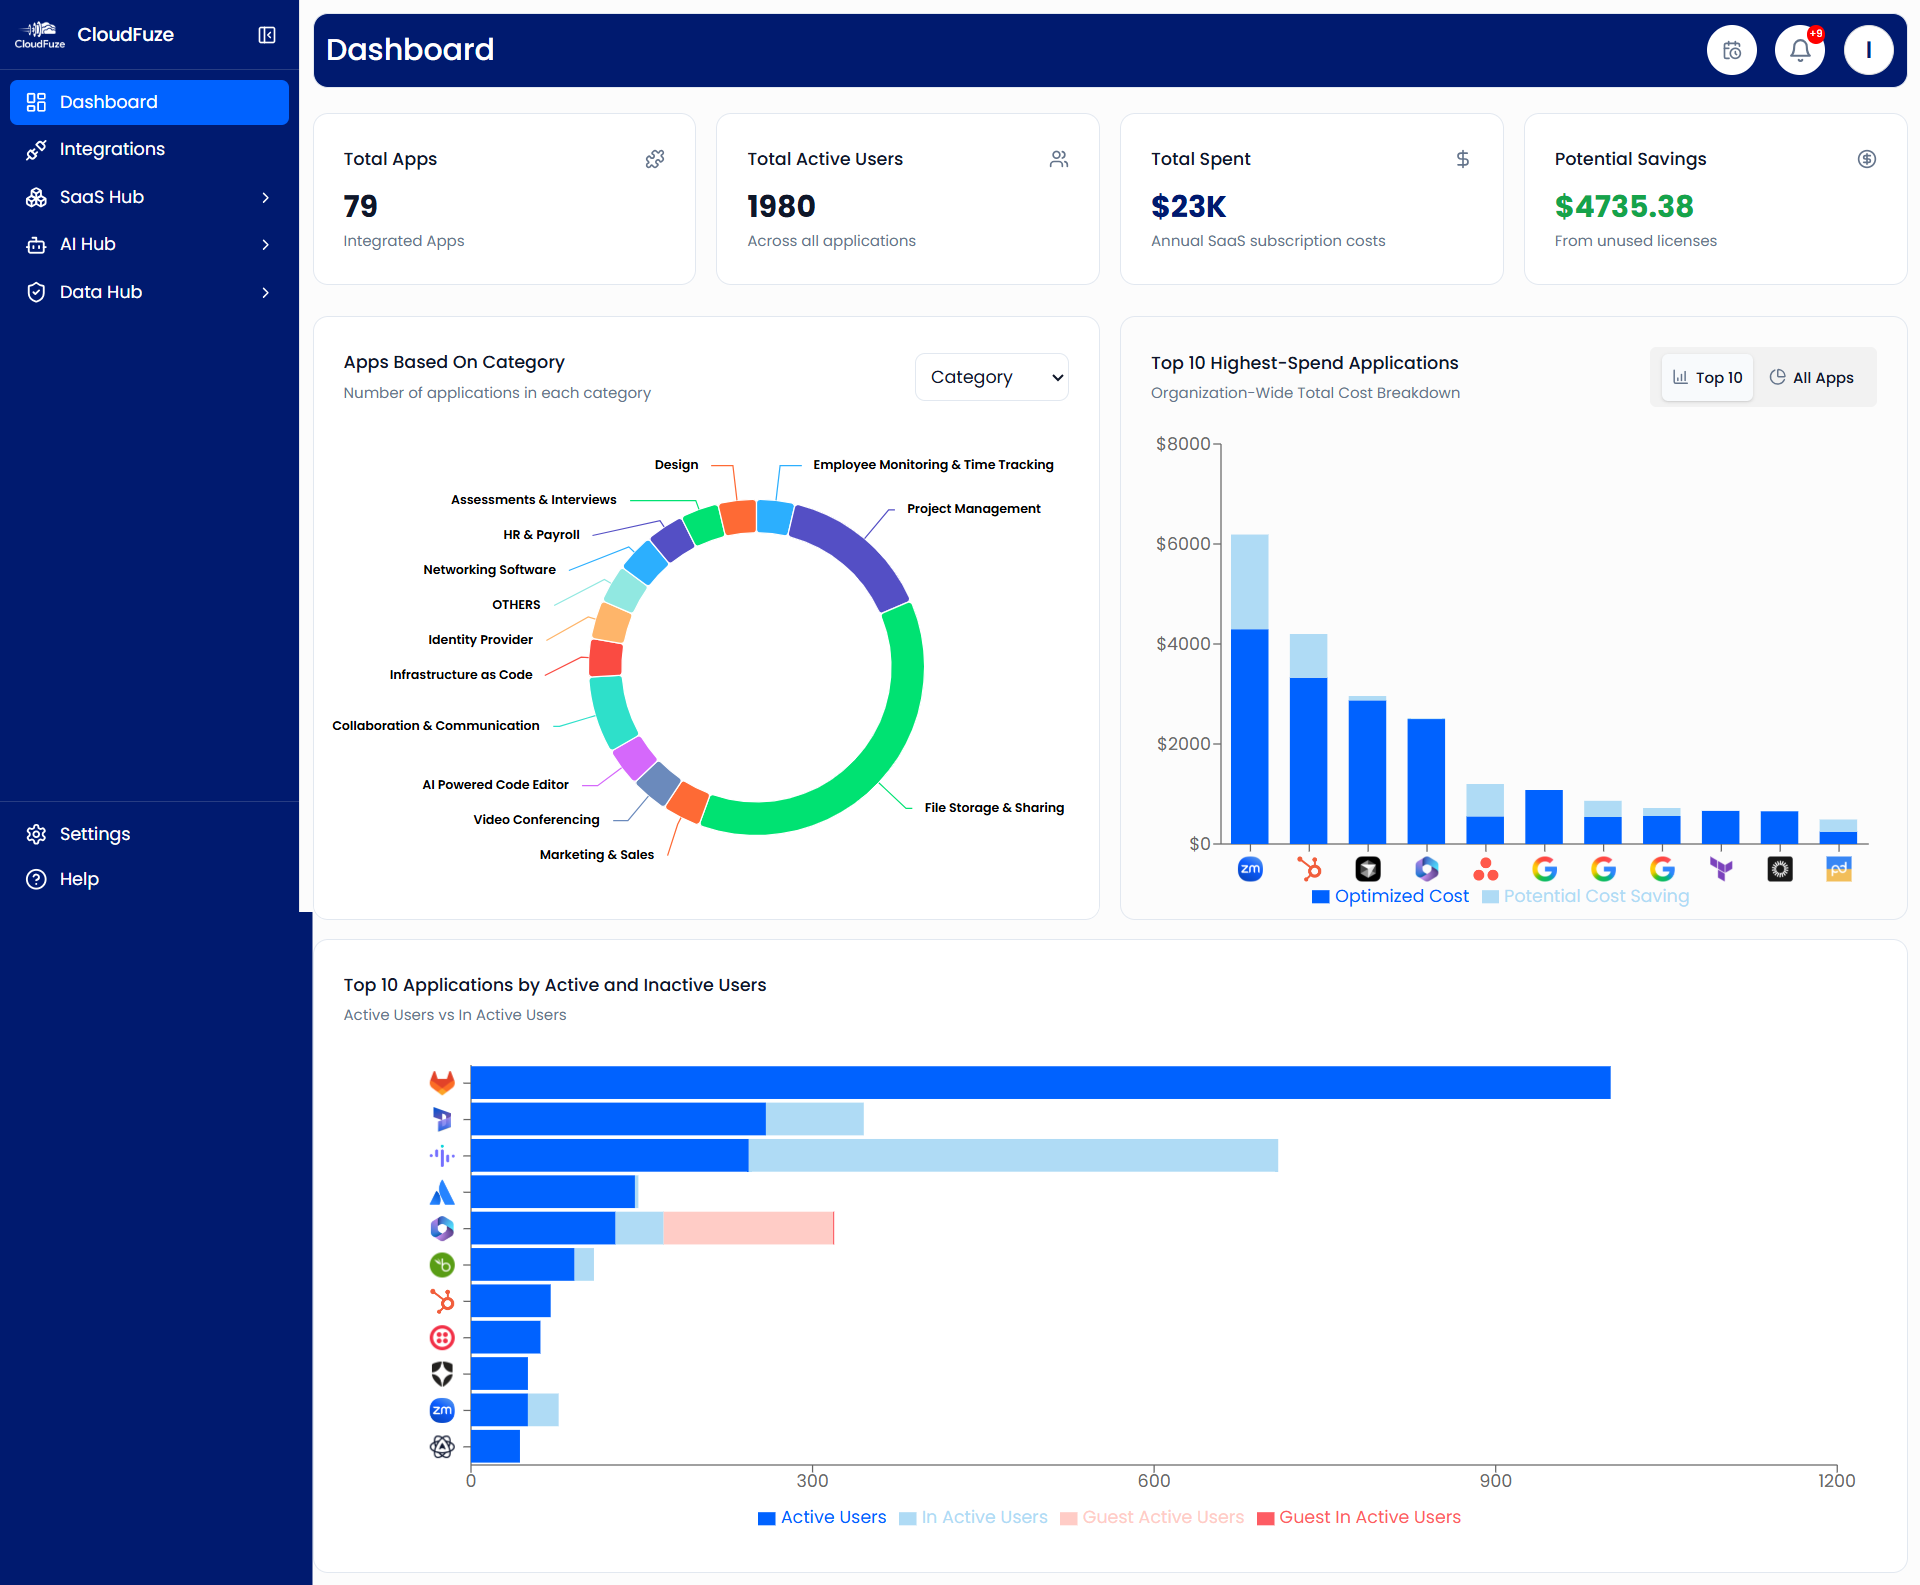
Task: Click the purple Project Management donut segment
Action: coord(860,549)
